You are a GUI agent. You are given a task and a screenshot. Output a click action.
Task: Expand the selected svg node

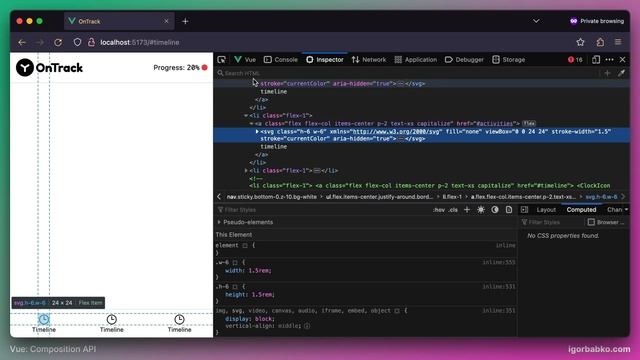click(x=257, y=131)
